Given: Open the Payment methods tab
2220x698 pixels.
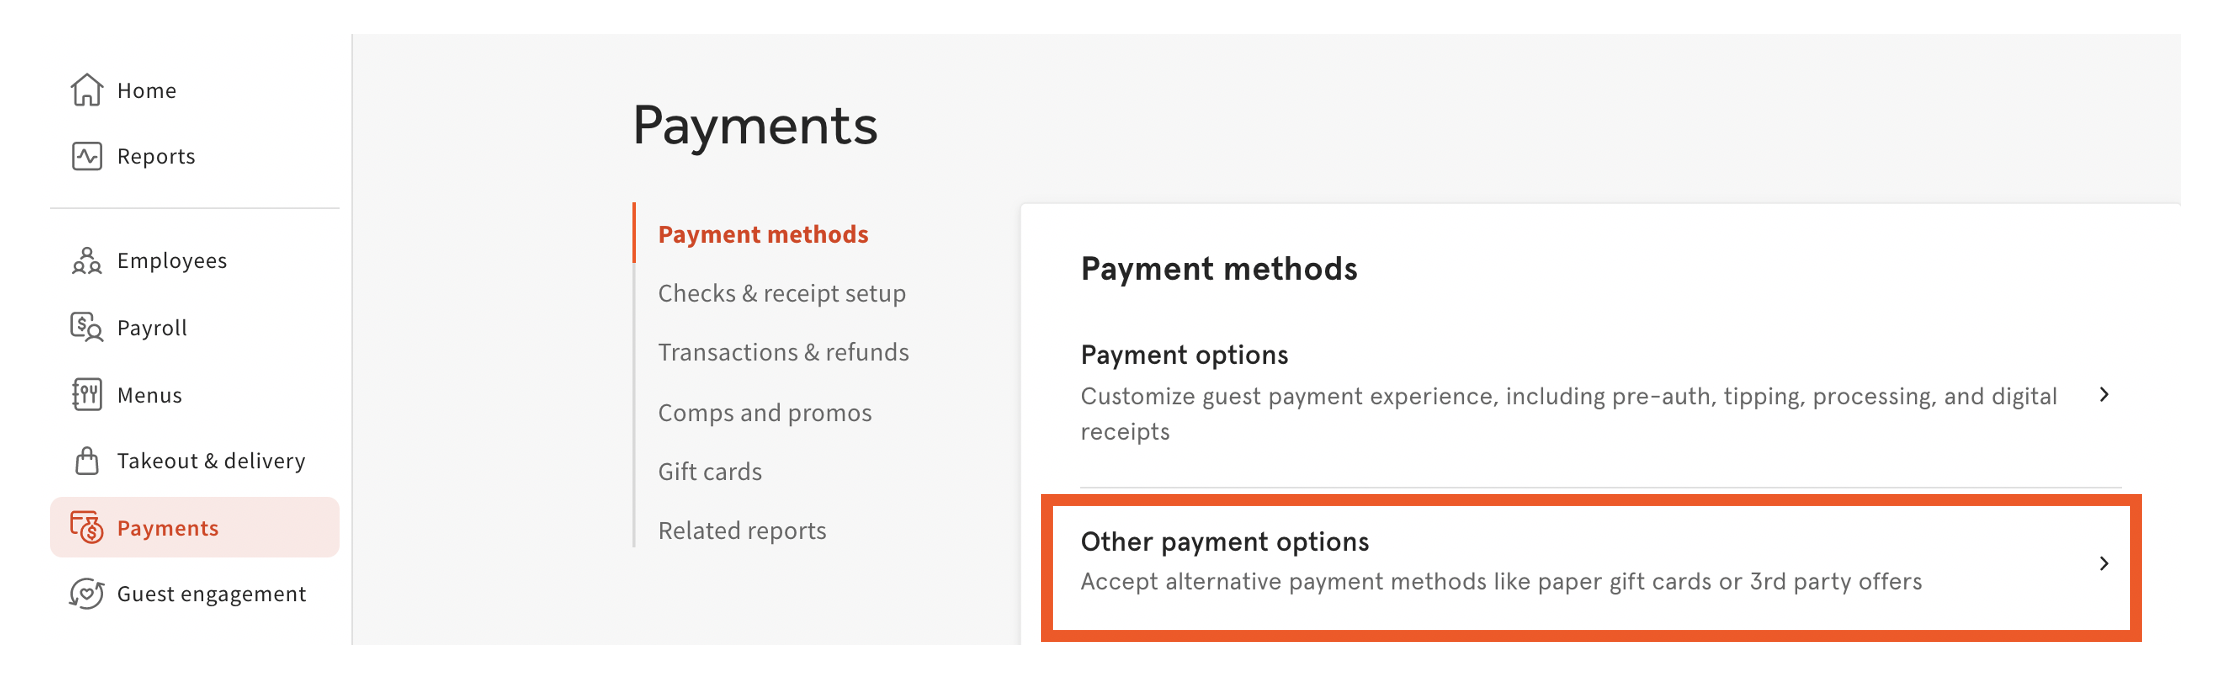Looking at the screenshot, I should click(x=763, y=234).
